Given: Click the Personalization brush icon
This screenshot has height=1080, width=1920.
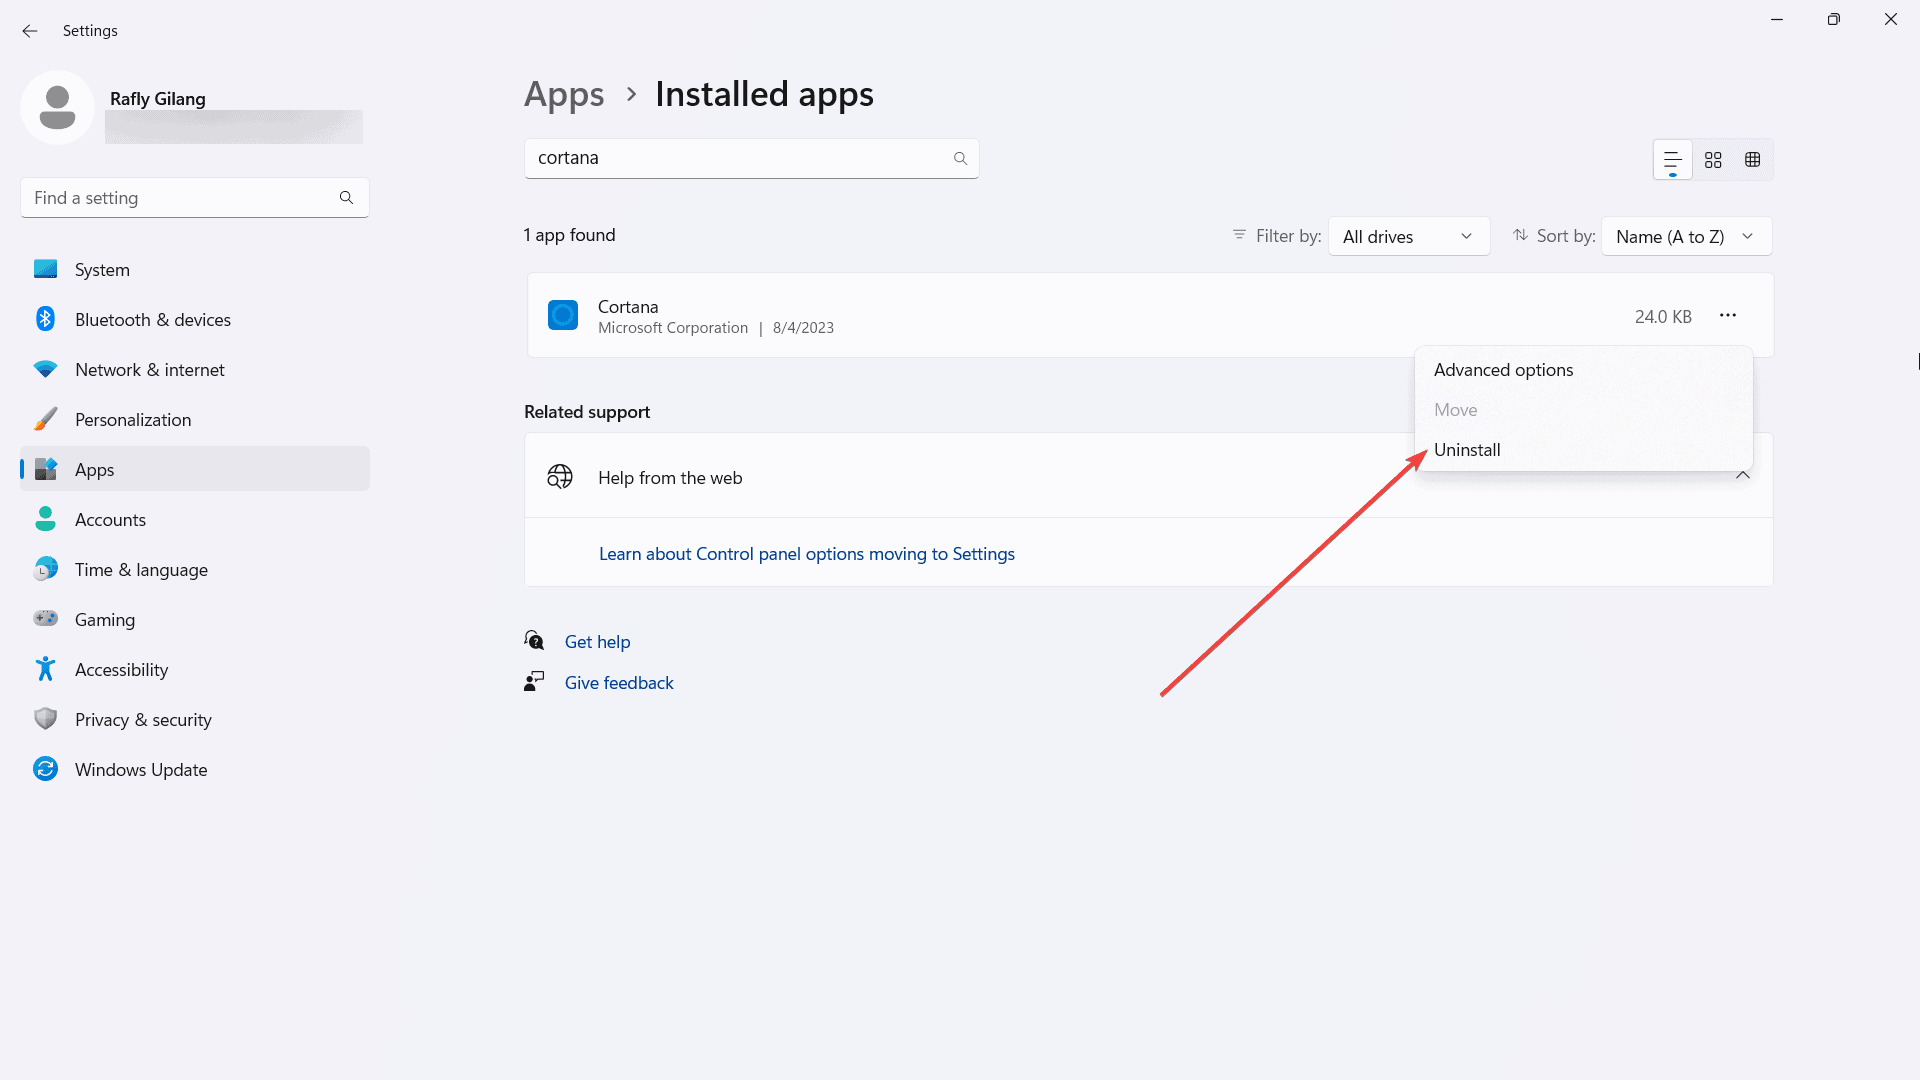Looking at the screenshot, I should click(x=45, y=419).
